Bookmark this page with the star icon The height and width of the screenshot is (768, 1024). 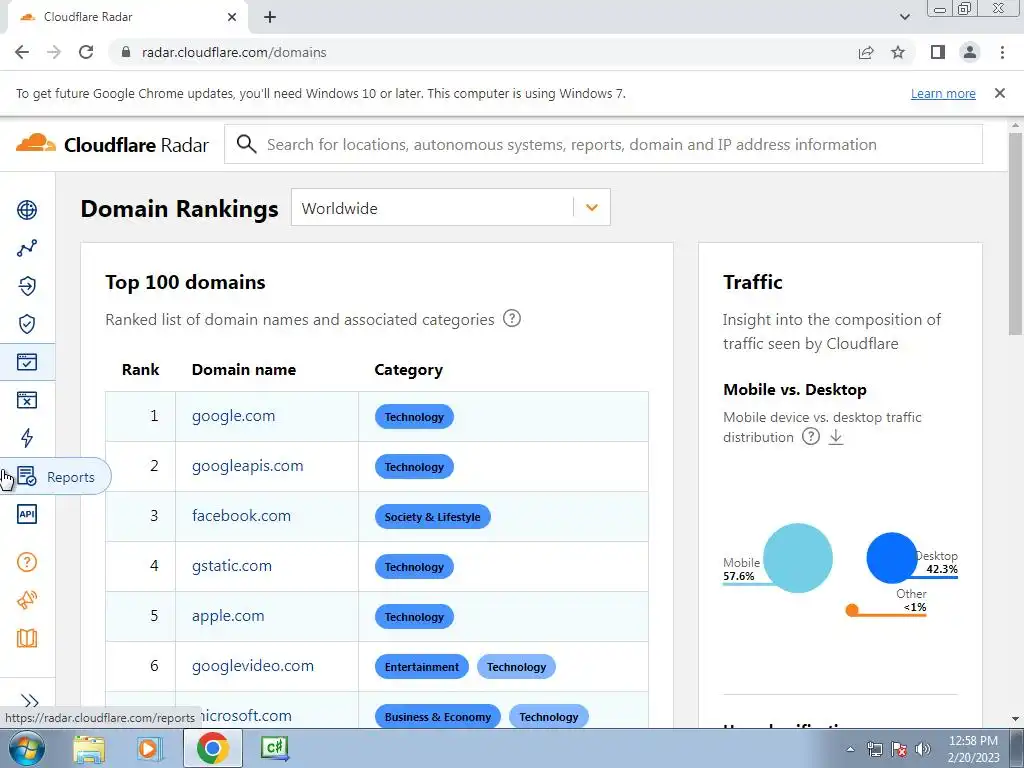898,52
